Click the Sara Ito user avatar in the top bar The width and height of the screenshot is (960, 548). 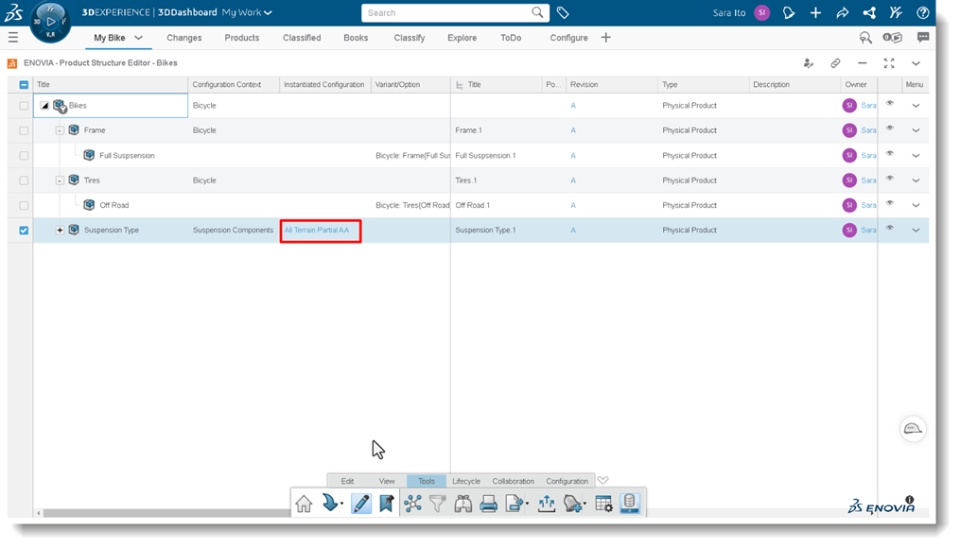click(762, 12)
